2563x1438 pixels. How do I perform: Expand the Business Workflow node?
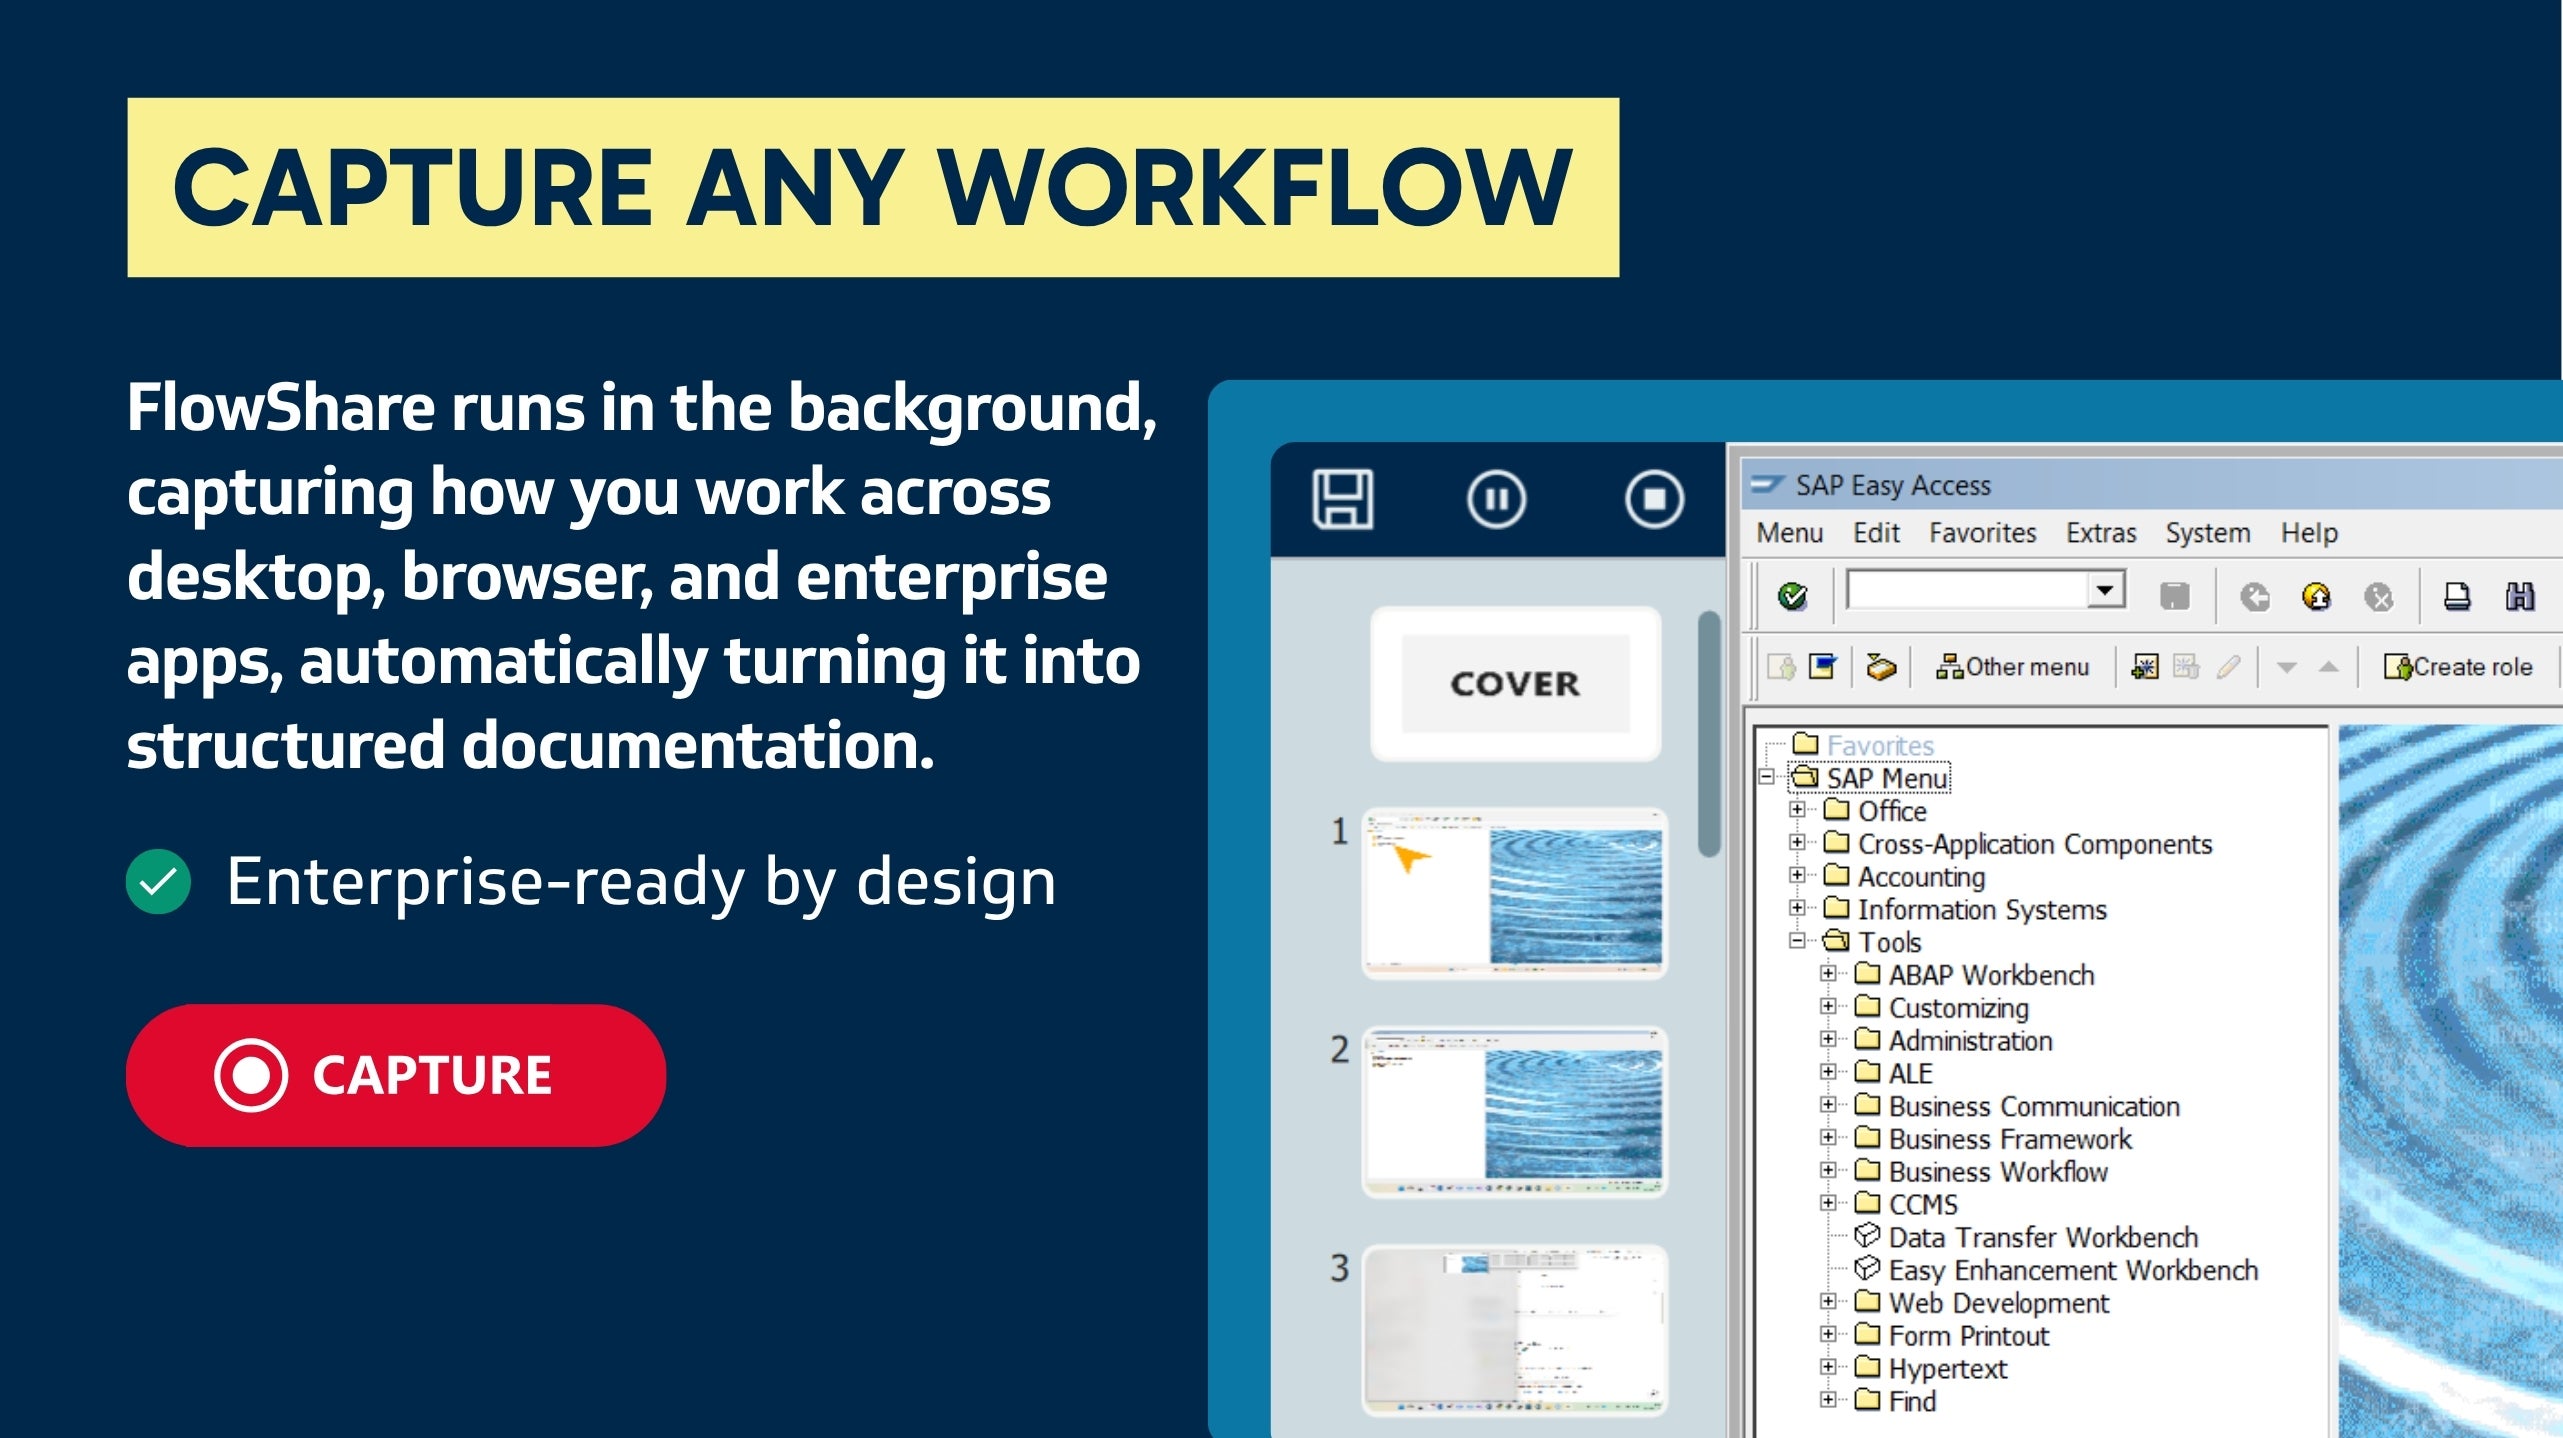click(x=1828, y=1170)
